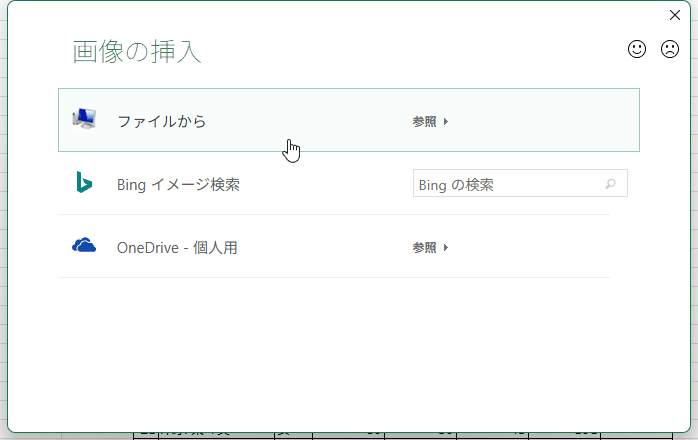Send negative feedback with frowning face
Image resolution: width=698 pixels, height=440 pixels.
click(670, 49)
